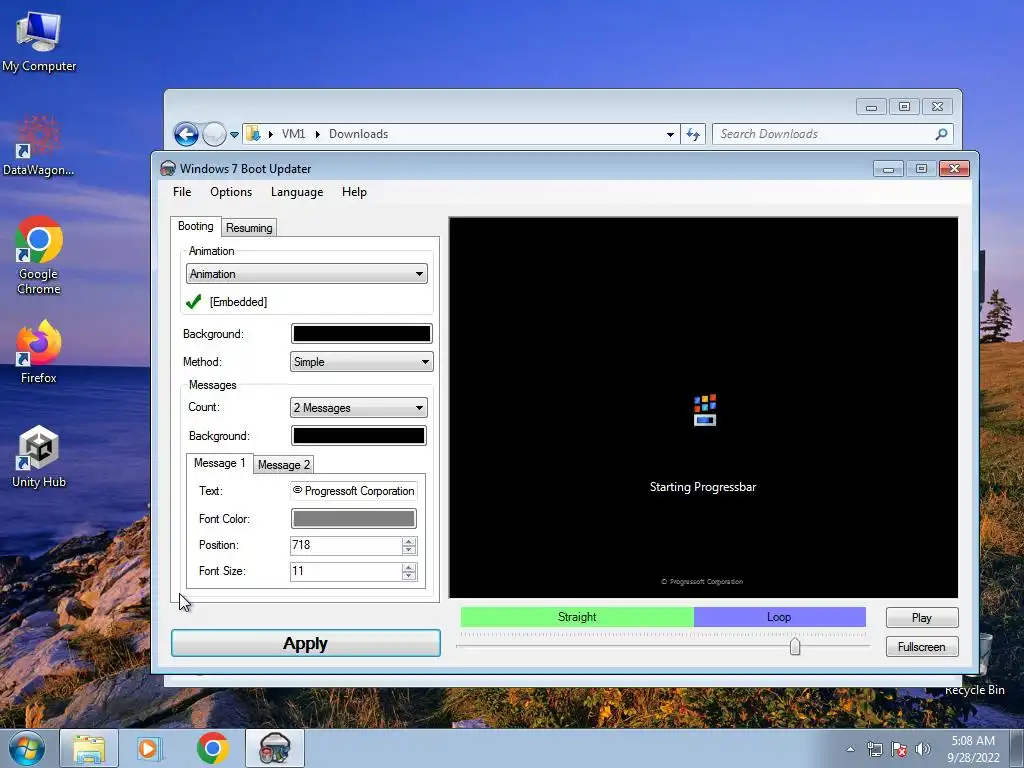Refresh the Downloads Explorer window

click(x=693, y=135)
